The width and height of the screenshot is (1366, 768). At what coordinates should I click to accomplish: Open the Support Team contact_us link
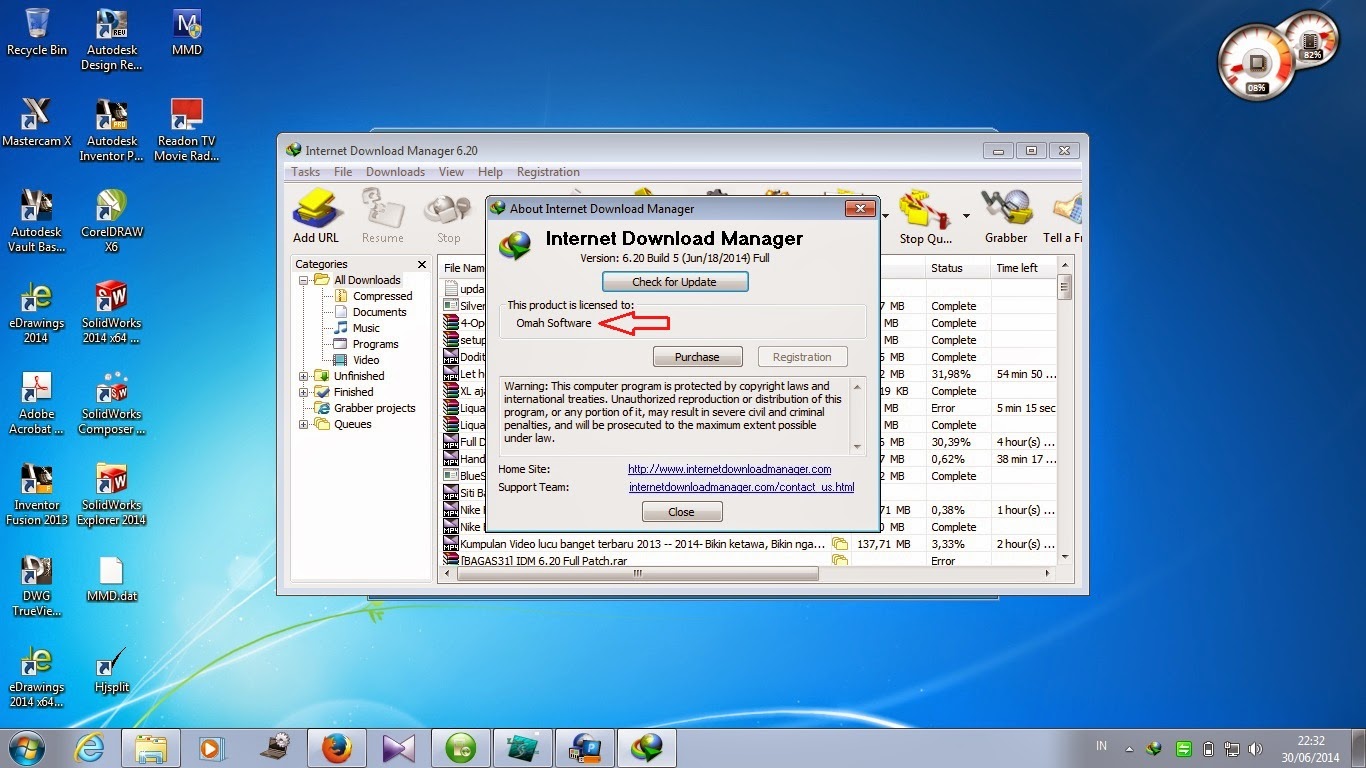742,487
